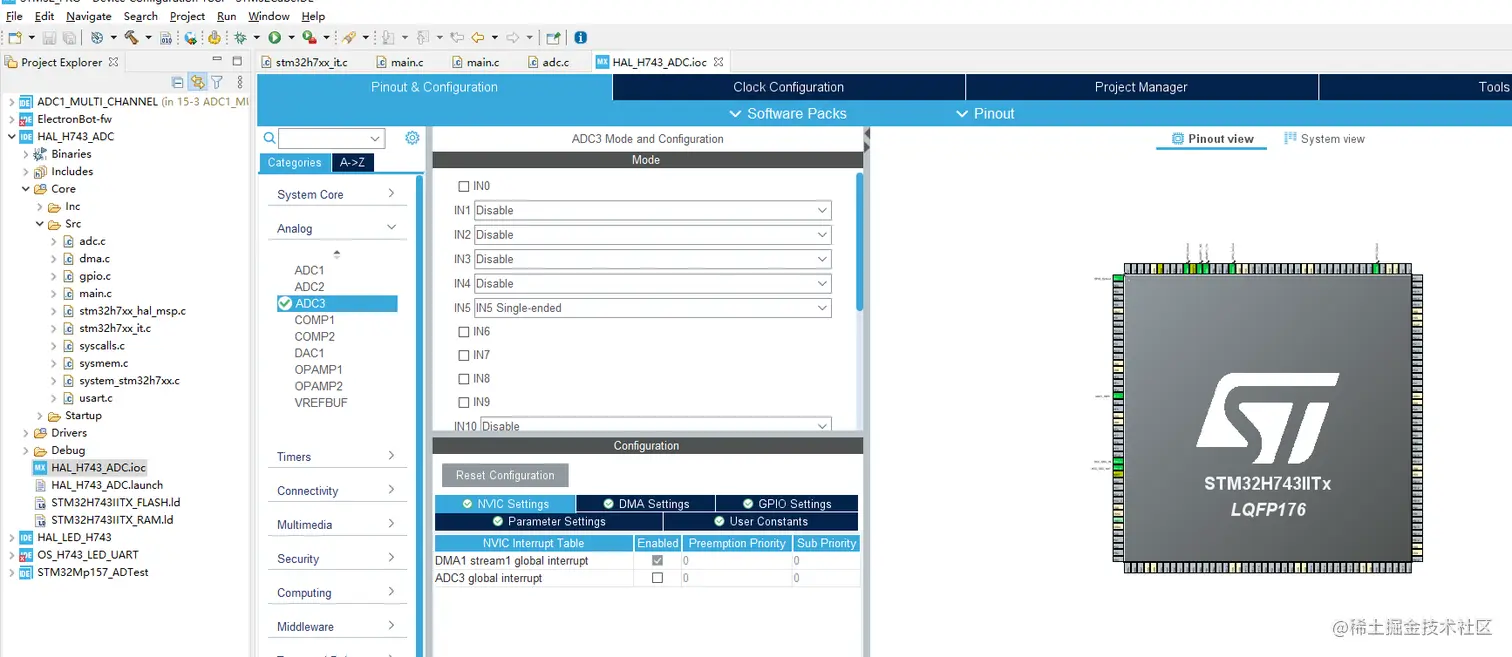Click the External Tools run icon
Screen dimensions: 1512x657
(x=309, y=38)
